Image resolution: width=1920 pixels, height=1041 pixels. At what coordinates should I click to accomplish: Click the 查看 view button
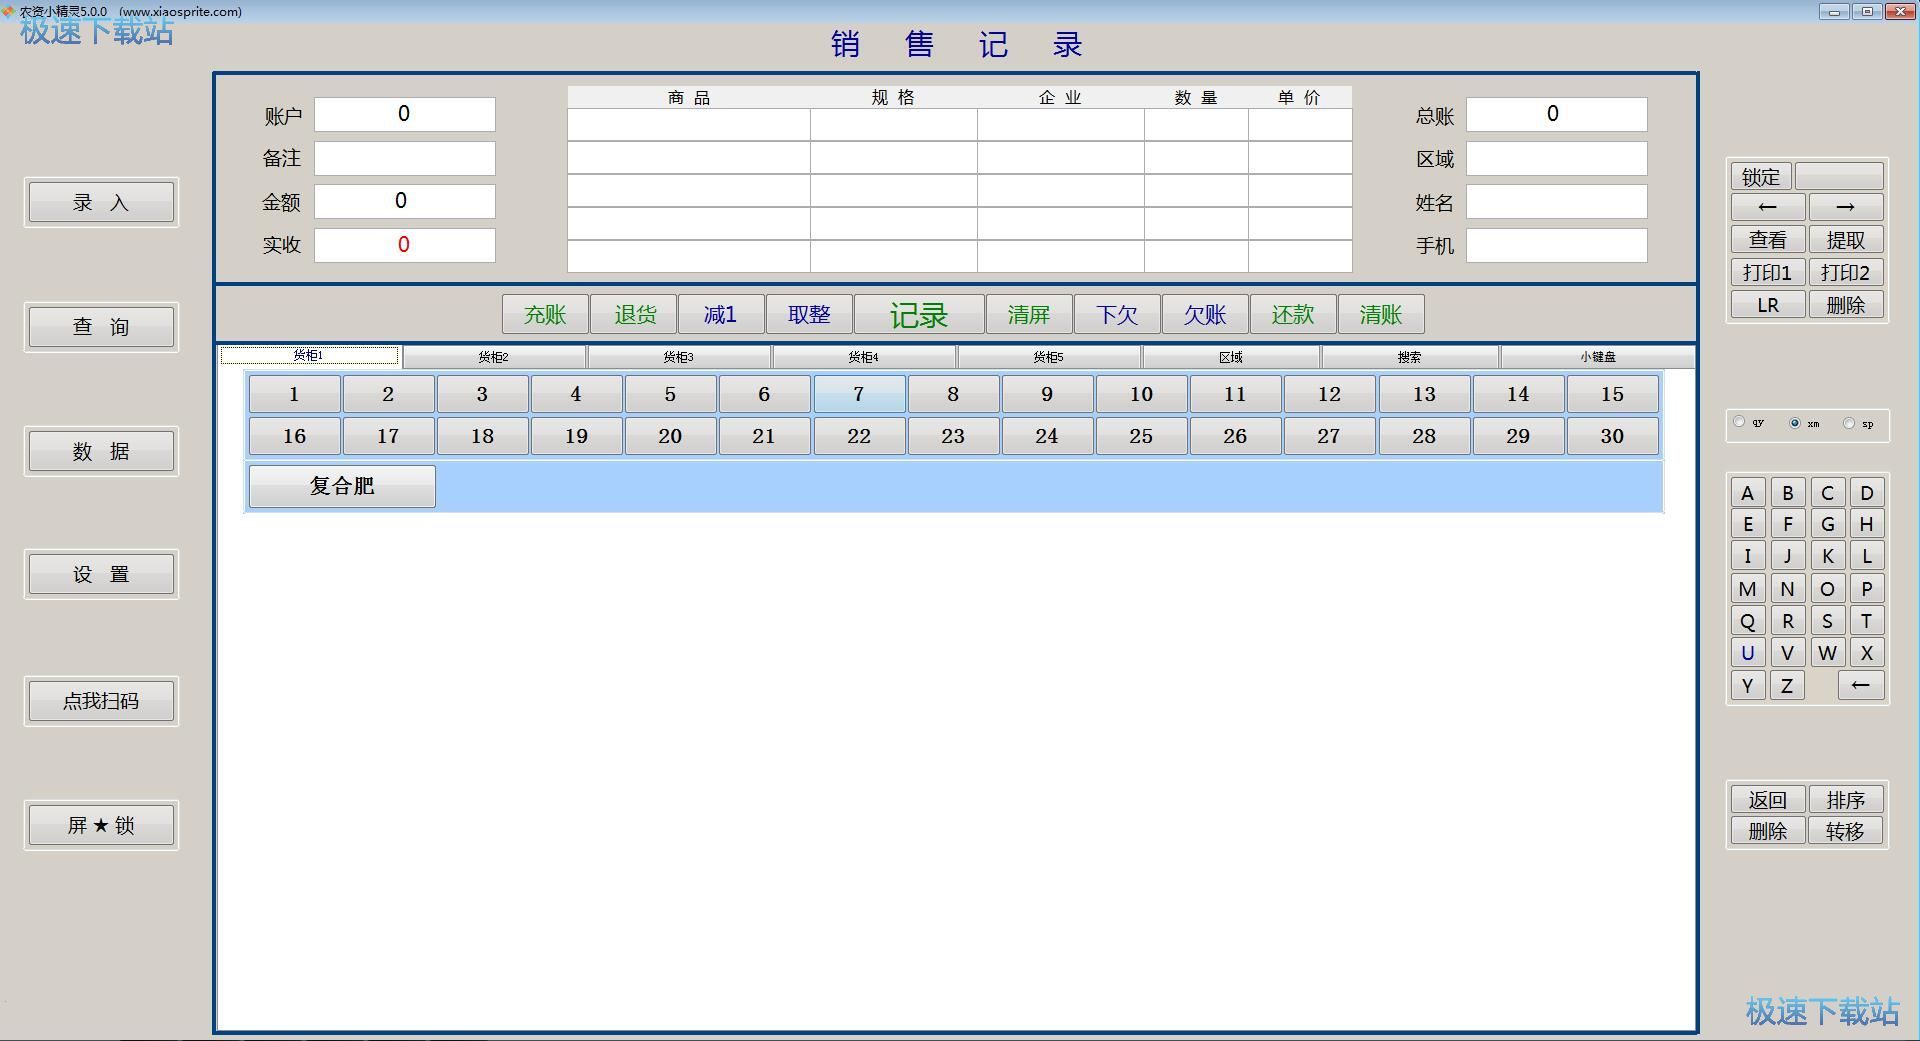click(x=1768, y=240)
